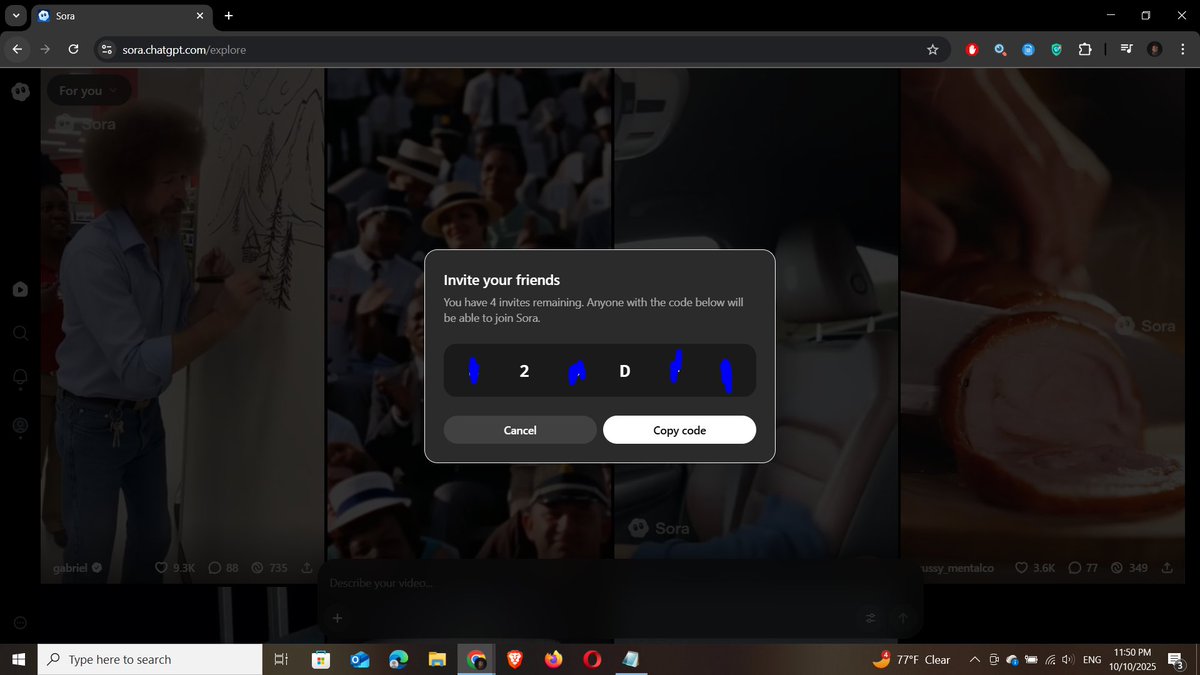The width and height of the screenshot is (1200, 675).
Task: Go forward in browser
Action: 45,49
